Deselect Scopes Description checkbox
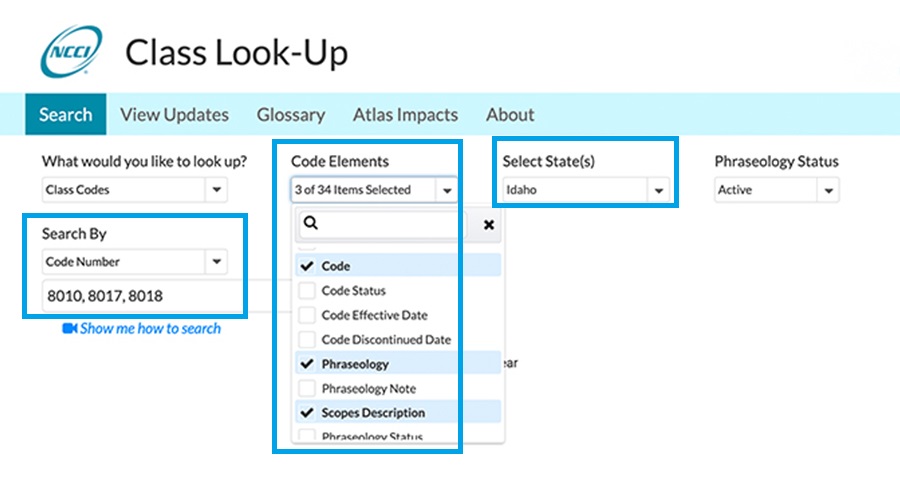 click(x=307, y=412)
